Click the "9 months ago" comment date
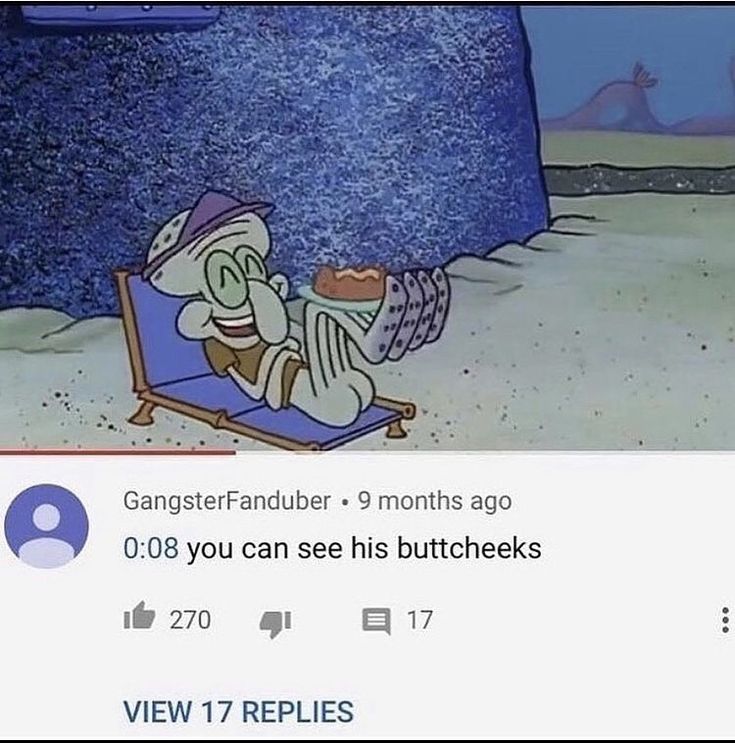The height and width of the screenshot is (743, 735). pyautogui.click(x=435, y=501)
